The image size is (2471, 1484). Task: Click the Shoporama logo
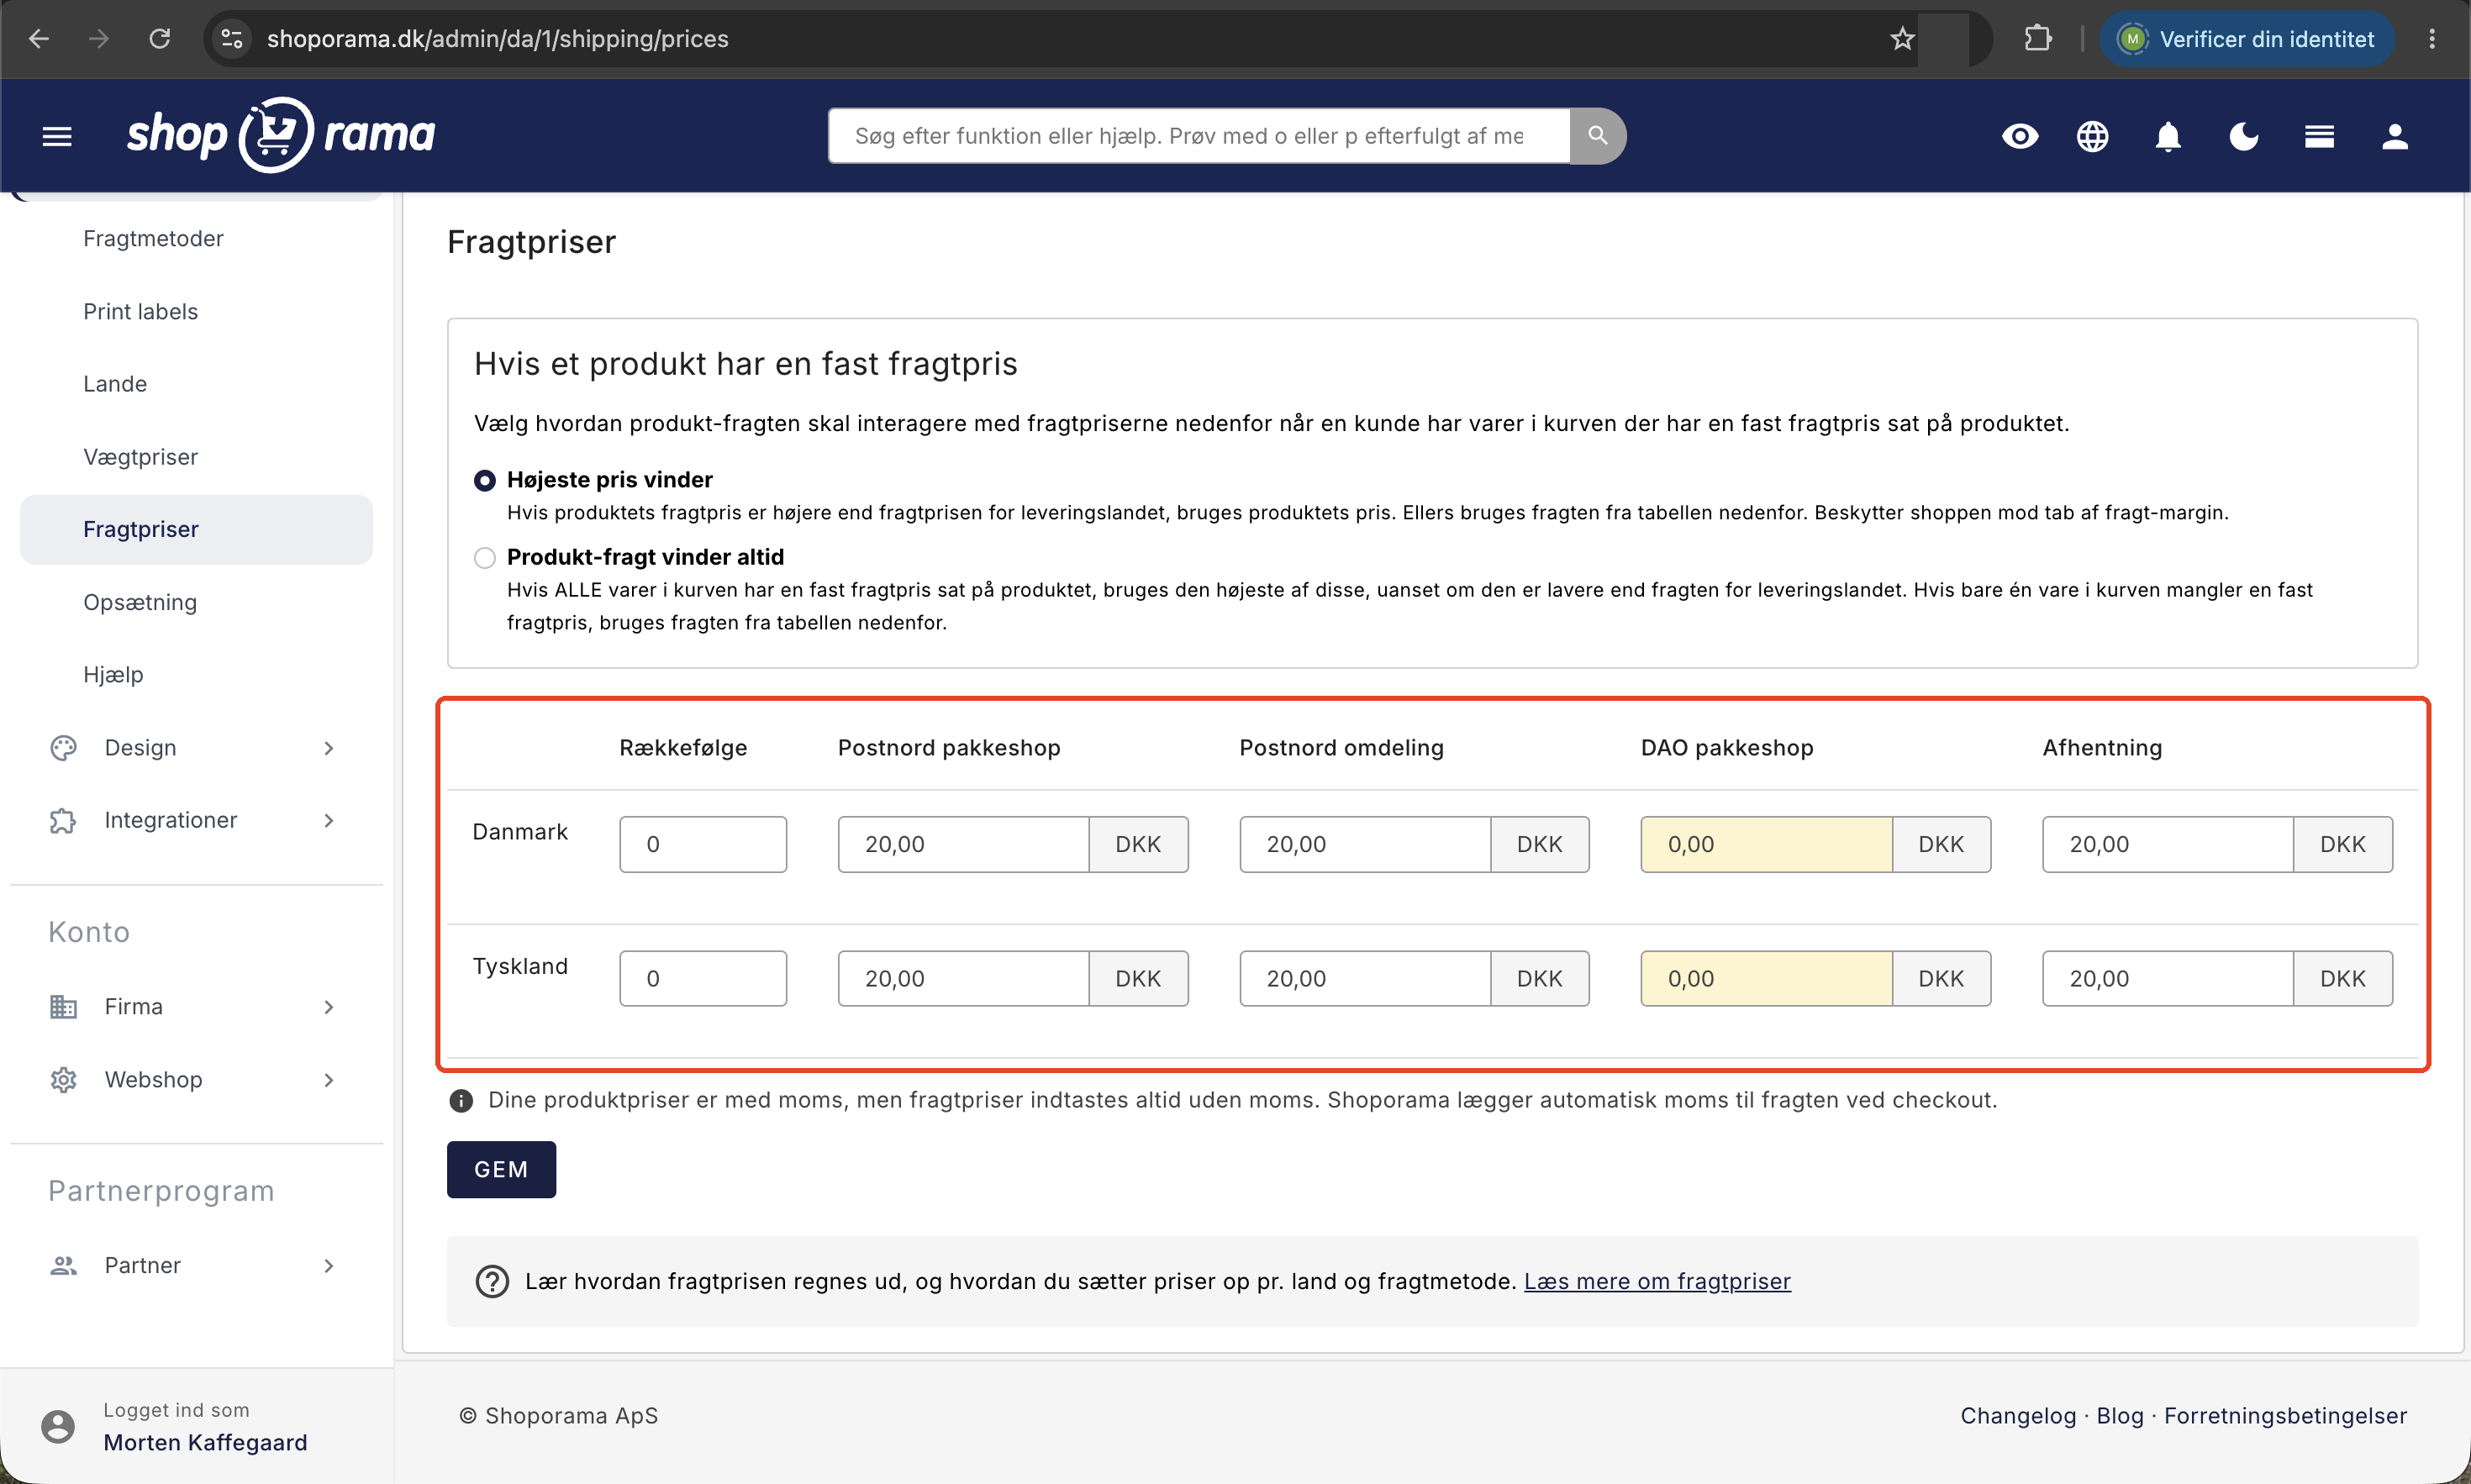point(281,135)
